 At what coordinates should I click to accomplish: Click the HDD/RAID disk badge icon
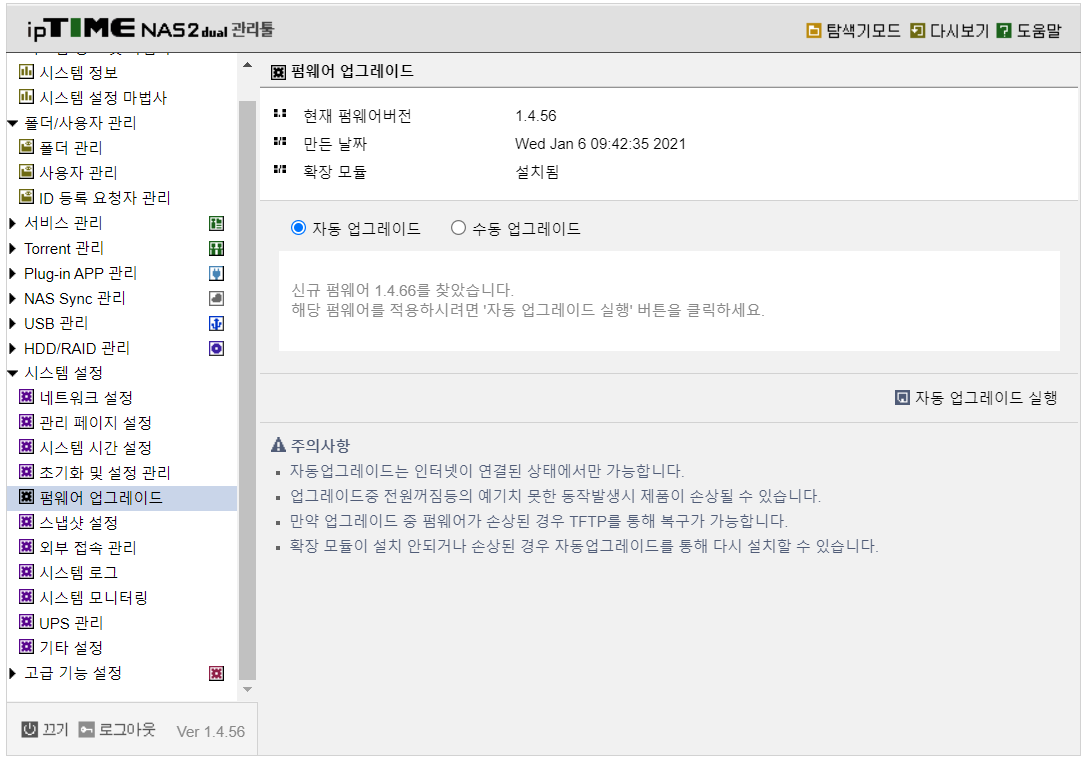217,348
